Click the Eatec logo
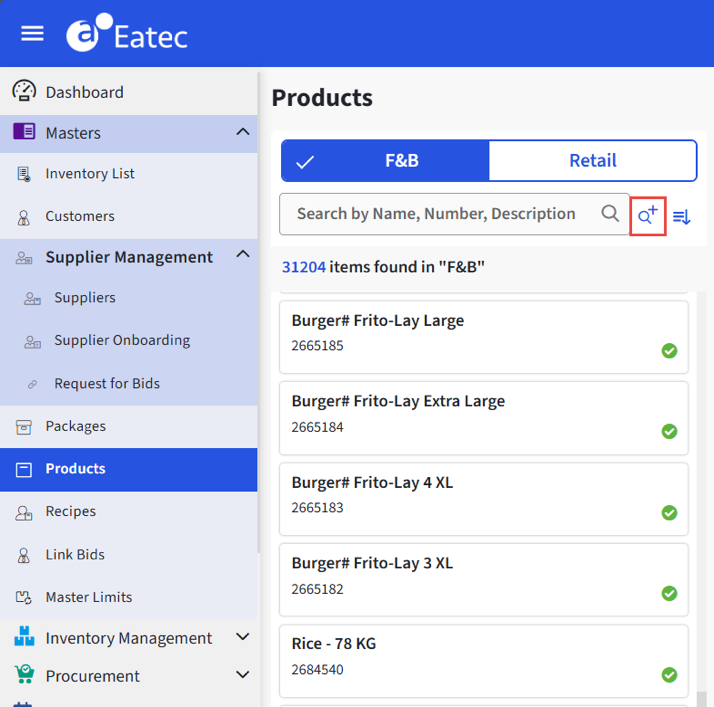This screenshot has height=707, width=714. [x=127, y=33]
